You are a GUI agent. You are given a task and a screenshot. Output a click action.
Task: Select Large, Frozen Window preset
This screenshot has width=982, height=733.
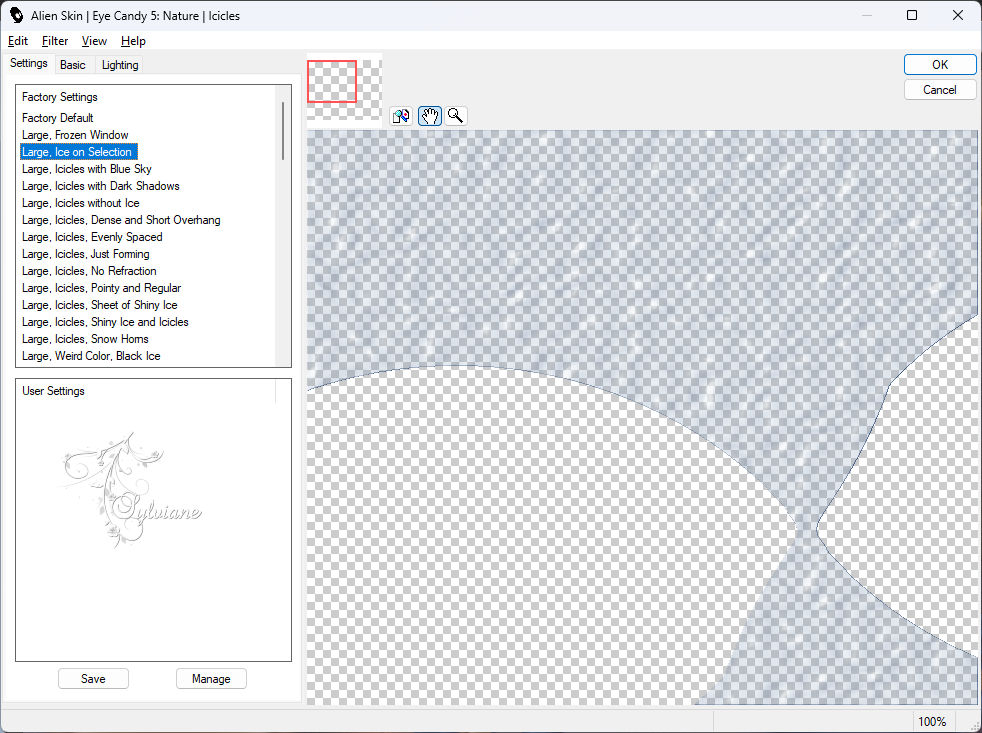pos(75,135)
